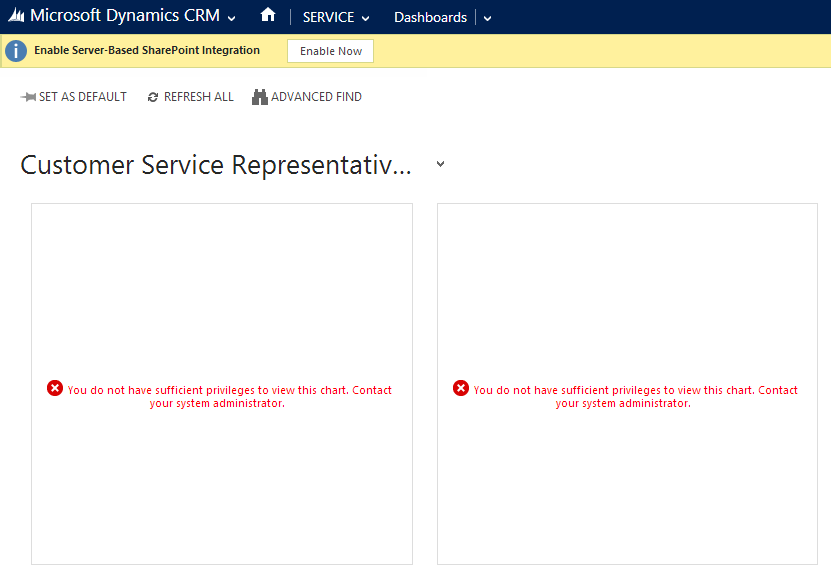The image size is (831, 567).
Task: Click the red error icon in right chart
Action: pyautogui.click(x=461, y=388)
